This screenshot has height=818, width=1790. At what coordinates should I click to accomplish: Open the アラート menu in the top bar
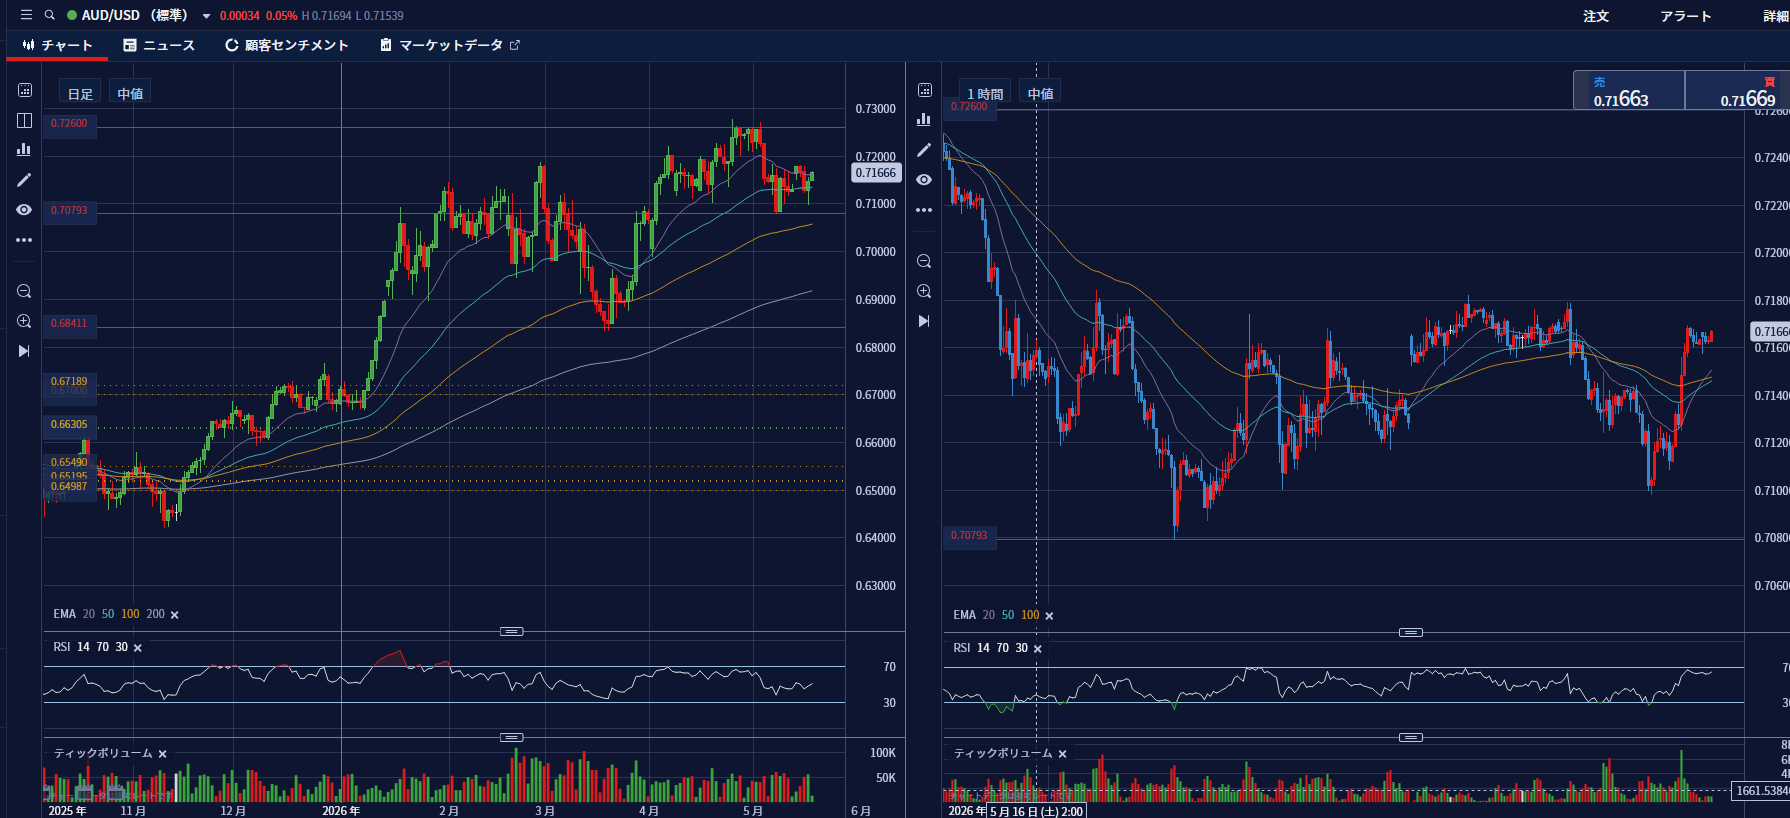(1686, 16)
